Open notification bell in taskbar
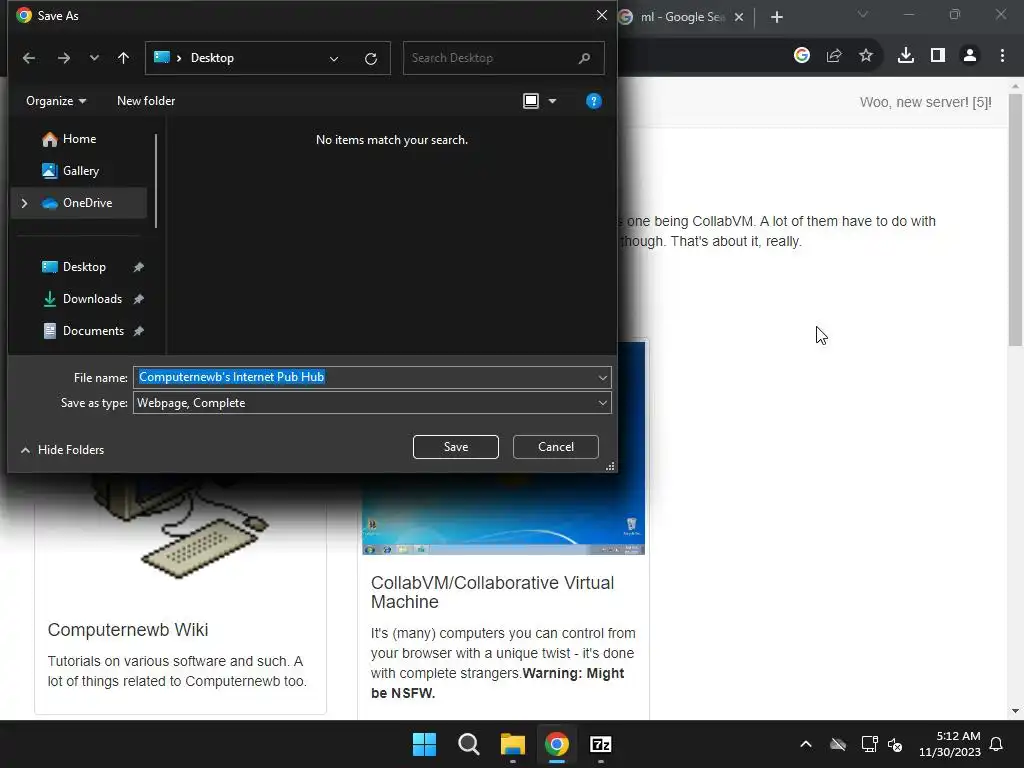 [997, 744]
